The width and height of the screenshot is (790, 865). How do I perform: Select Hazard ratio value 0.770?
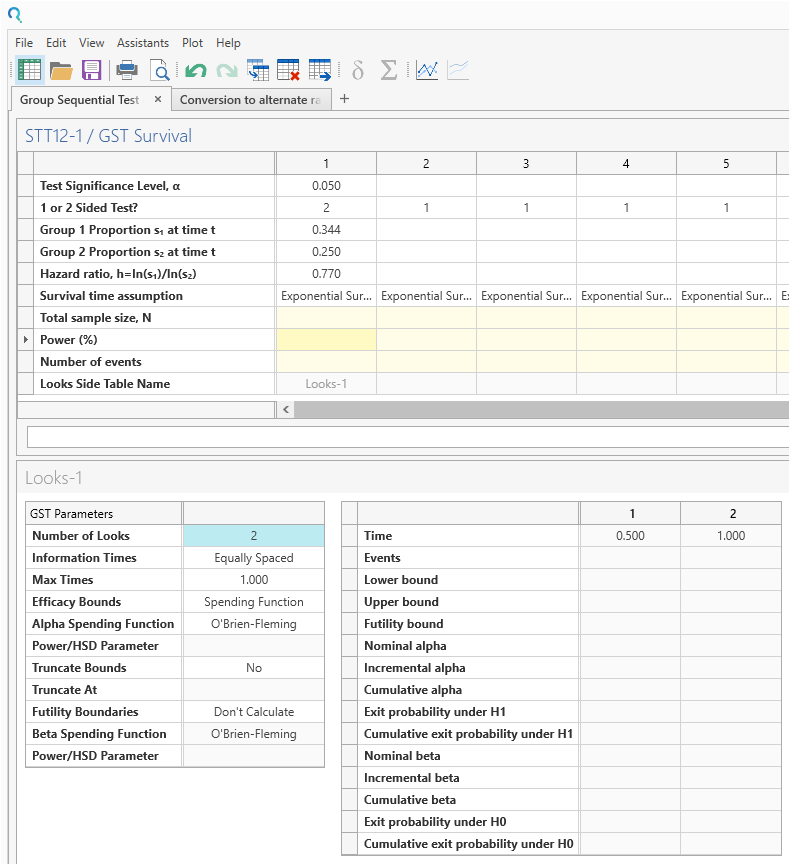pos(326,274)
